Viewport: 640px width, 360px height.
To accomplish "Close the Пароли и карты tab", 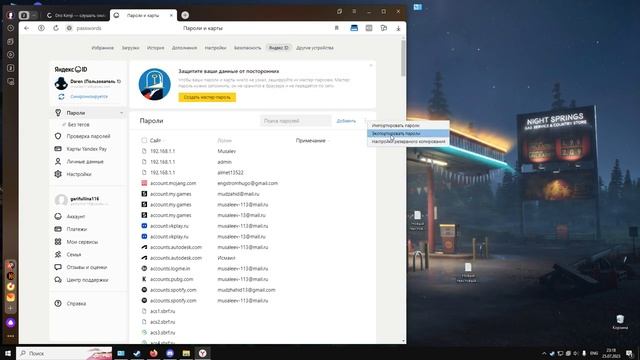I will [171, 15].
